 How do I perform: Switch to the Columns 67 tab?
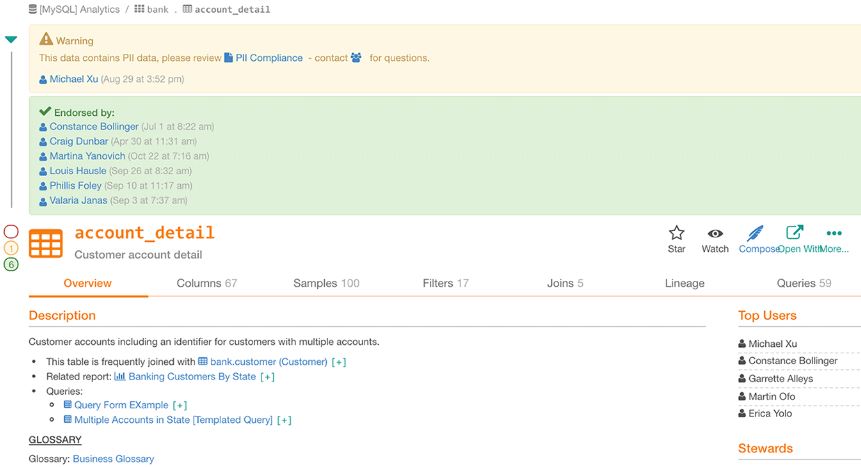pyautogui.click(x=206, y=283)
